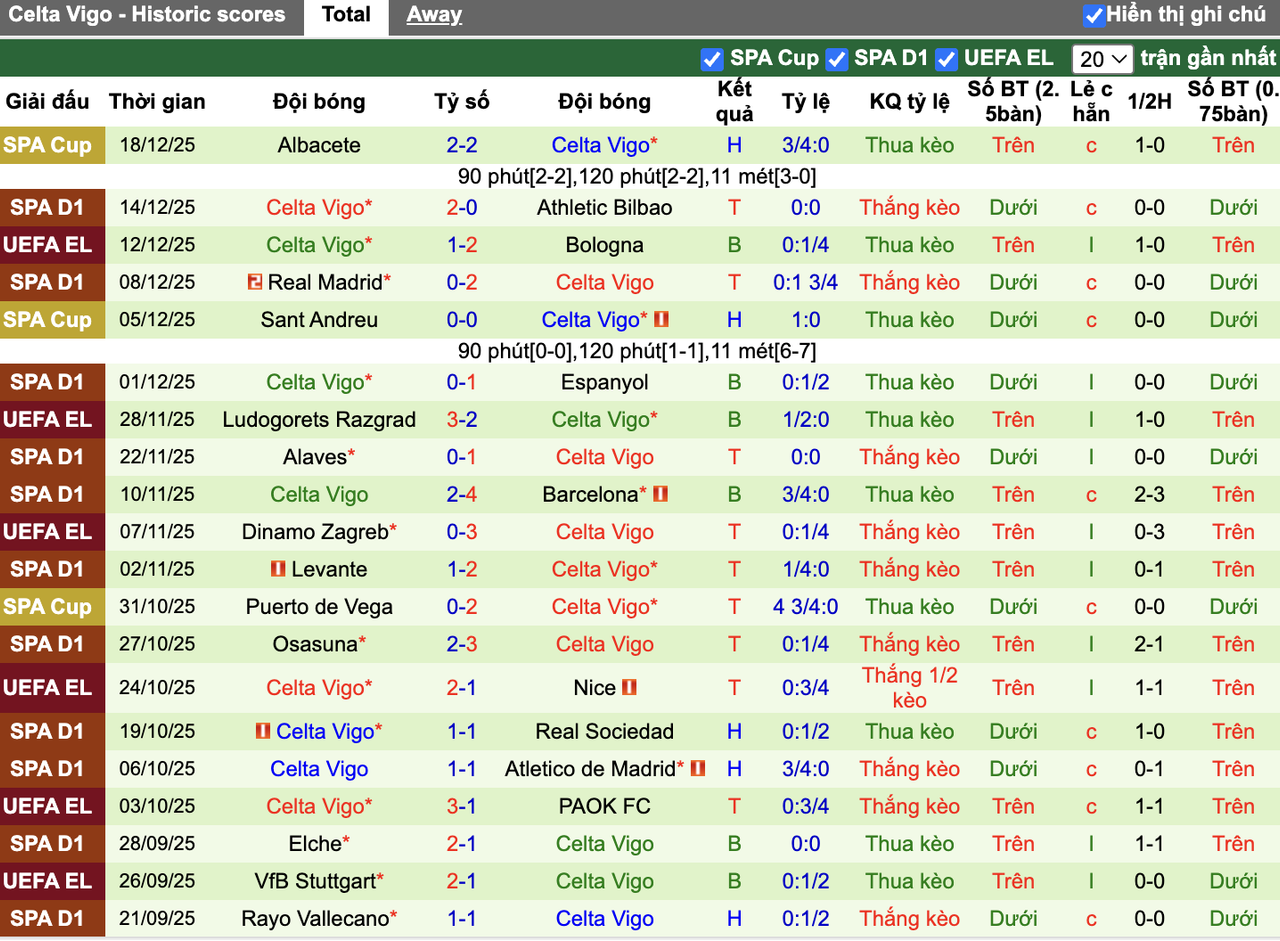Click red card icon beside Atletico de Madrid
Image resolution: width=1280 pixels, height=941 pixels.
[698, 769]
